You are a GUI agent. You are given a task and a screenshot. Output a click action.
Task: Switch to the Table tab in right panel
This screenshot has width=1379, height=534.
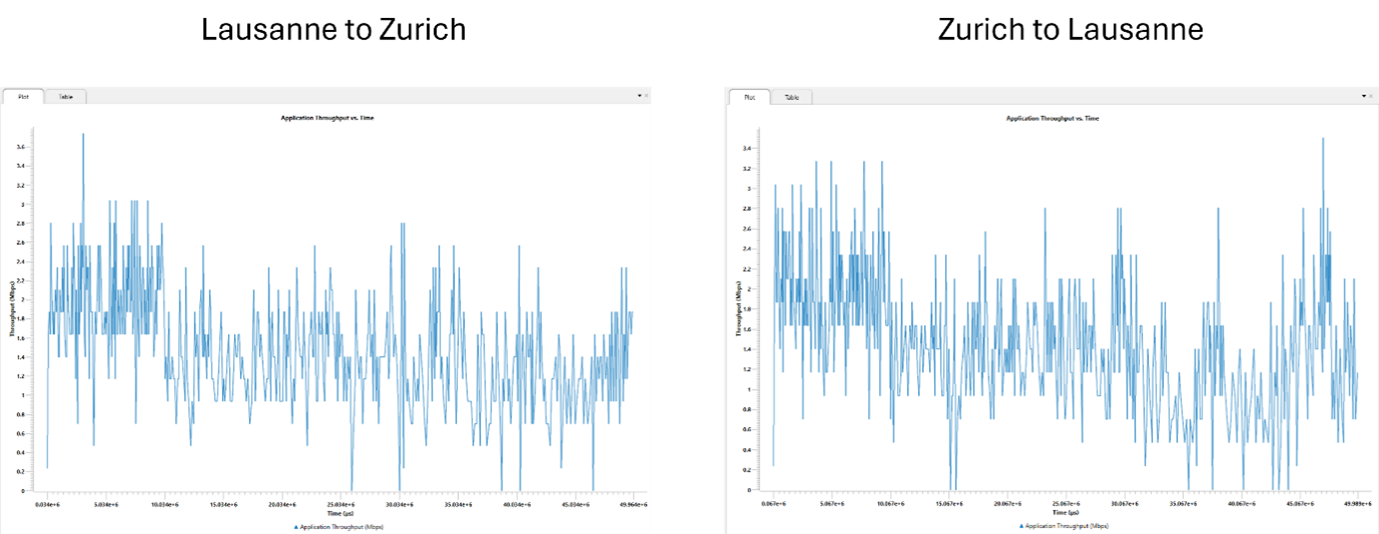791,97
